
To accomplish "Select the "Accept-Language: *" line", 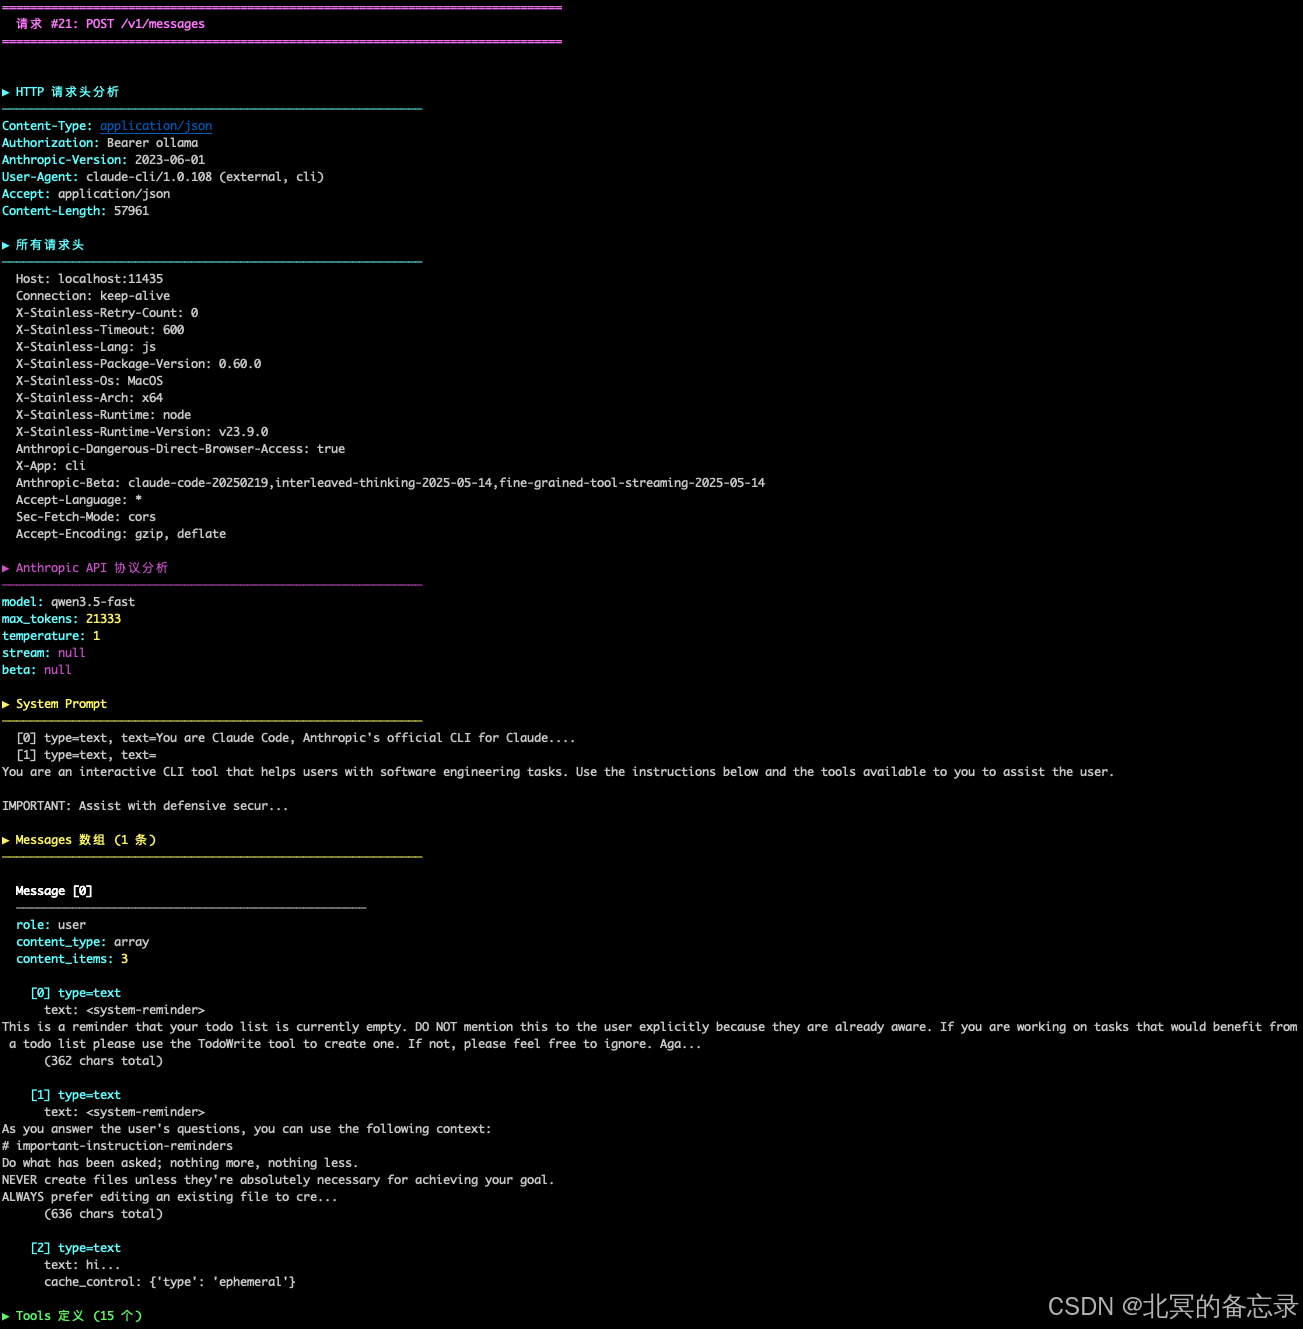I will pos(79,500).
